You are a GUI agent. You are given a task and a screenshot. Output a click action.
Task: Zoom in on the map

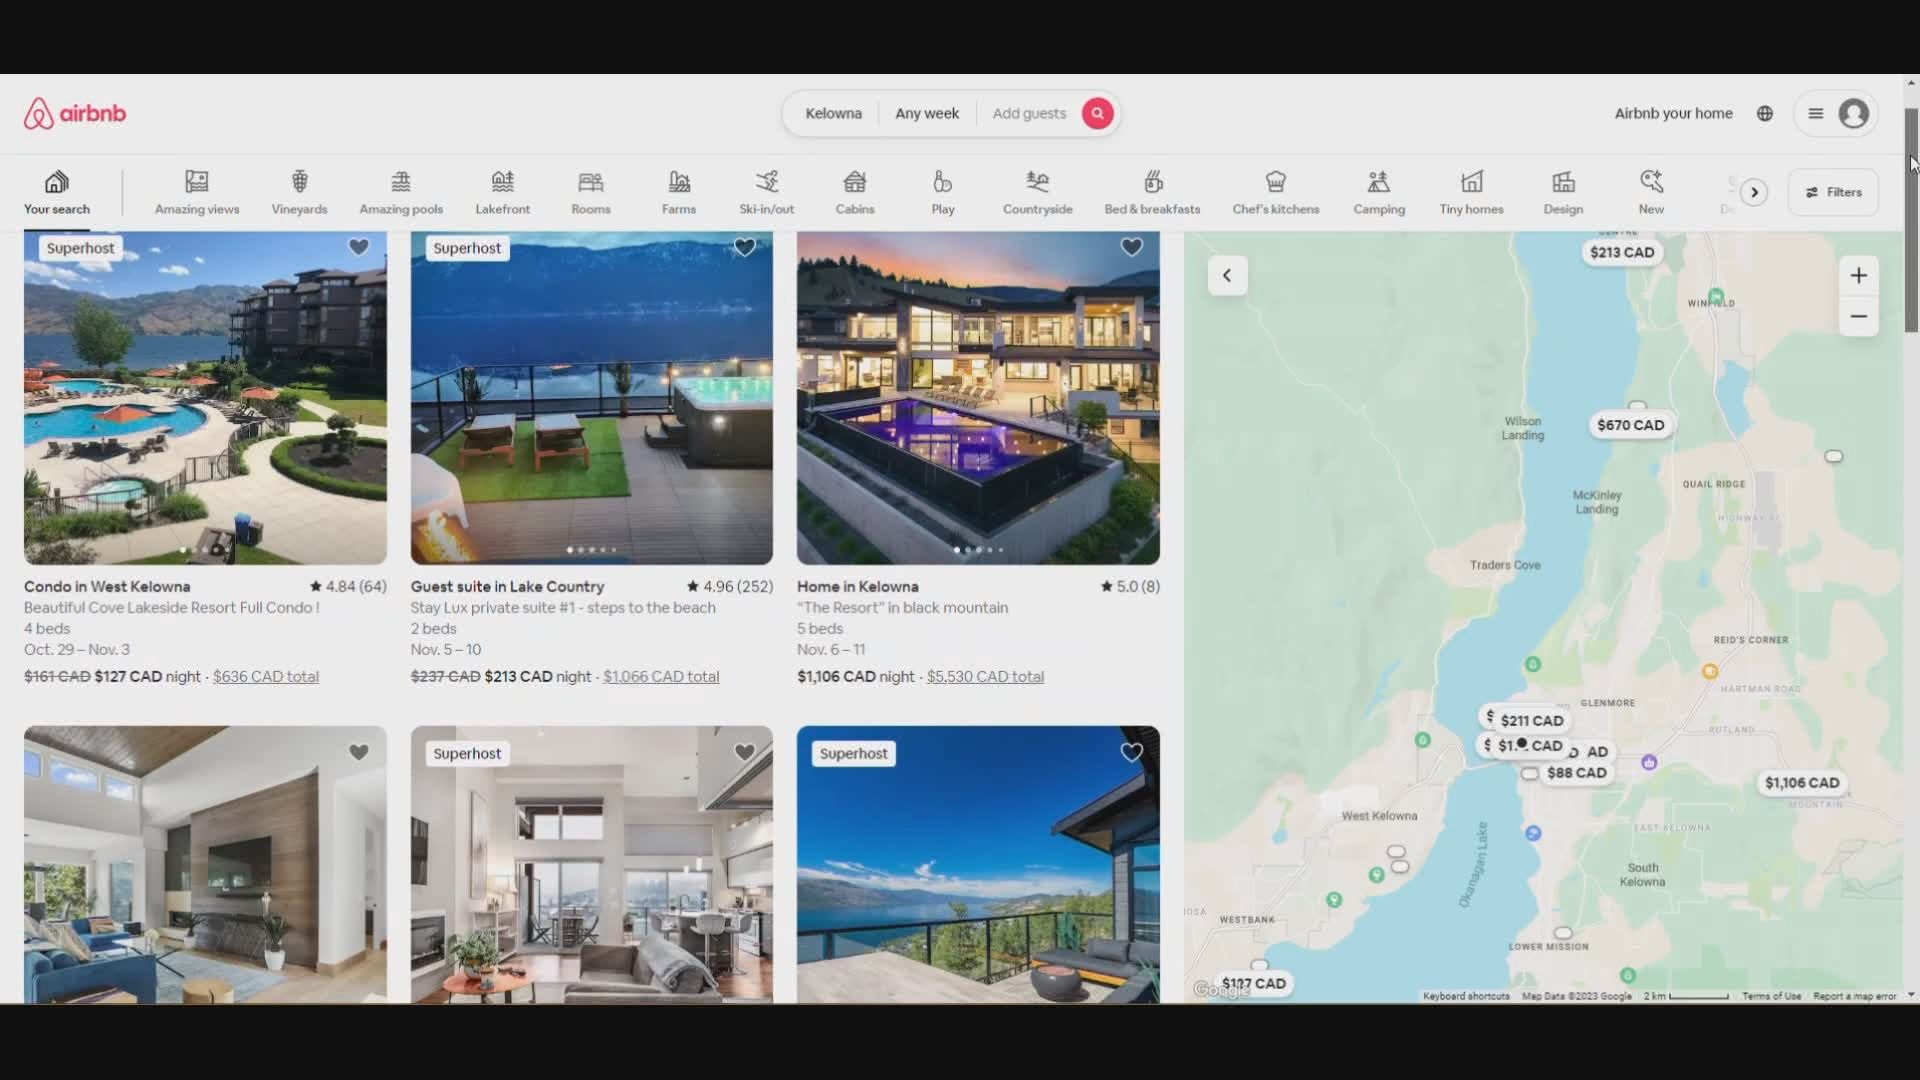tap(1858, 276)
